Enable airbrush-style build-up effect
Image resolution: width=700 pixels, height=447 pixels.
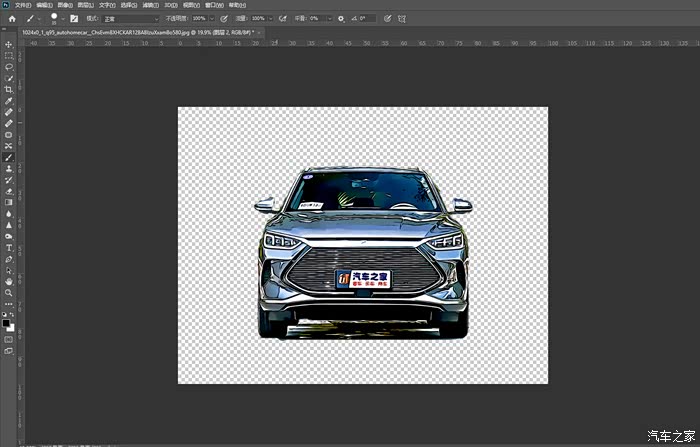[283, 18]
